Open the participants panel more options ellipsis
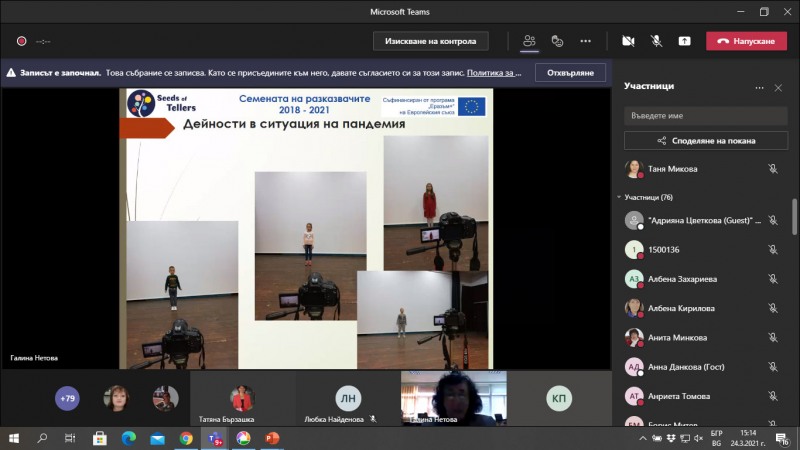Viewport: 800px width, 450px height. pyautogui.click(x=759, y=88)
